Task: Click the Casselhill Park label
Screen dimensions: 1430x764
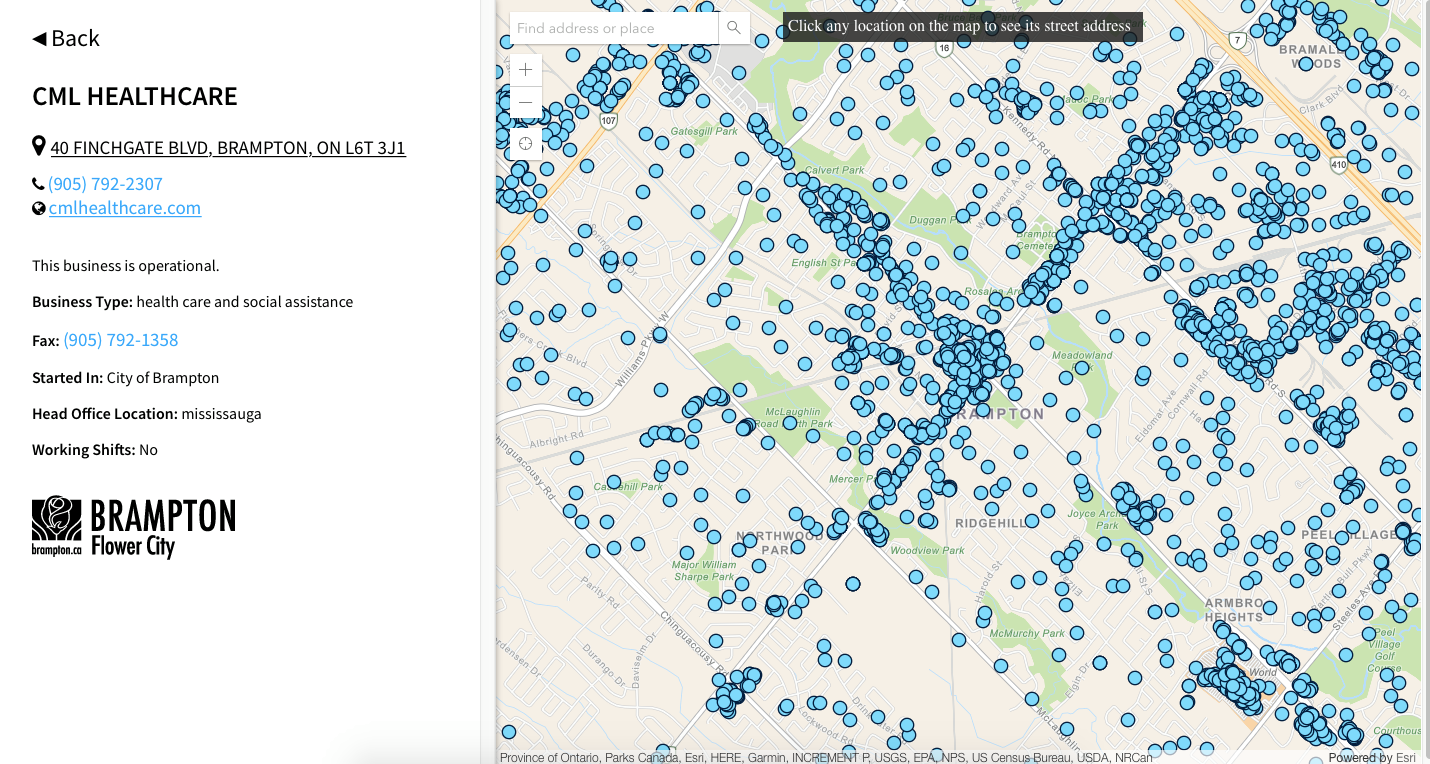Action: 629,487
